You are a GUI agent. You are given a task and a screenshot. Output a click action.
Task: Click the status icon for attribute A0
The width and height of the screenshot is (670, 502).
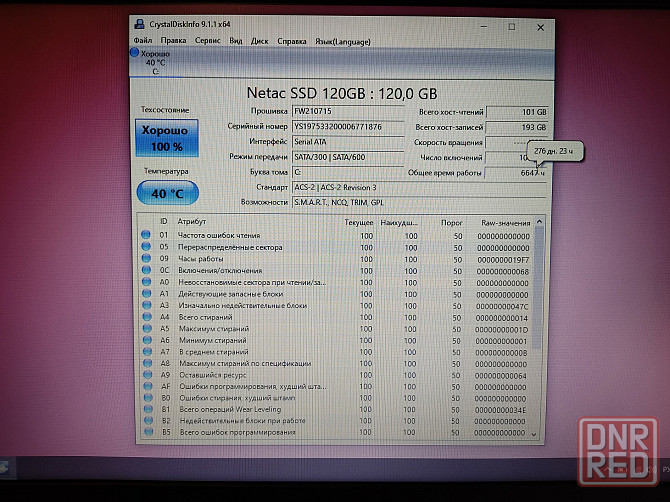(147, 282)
